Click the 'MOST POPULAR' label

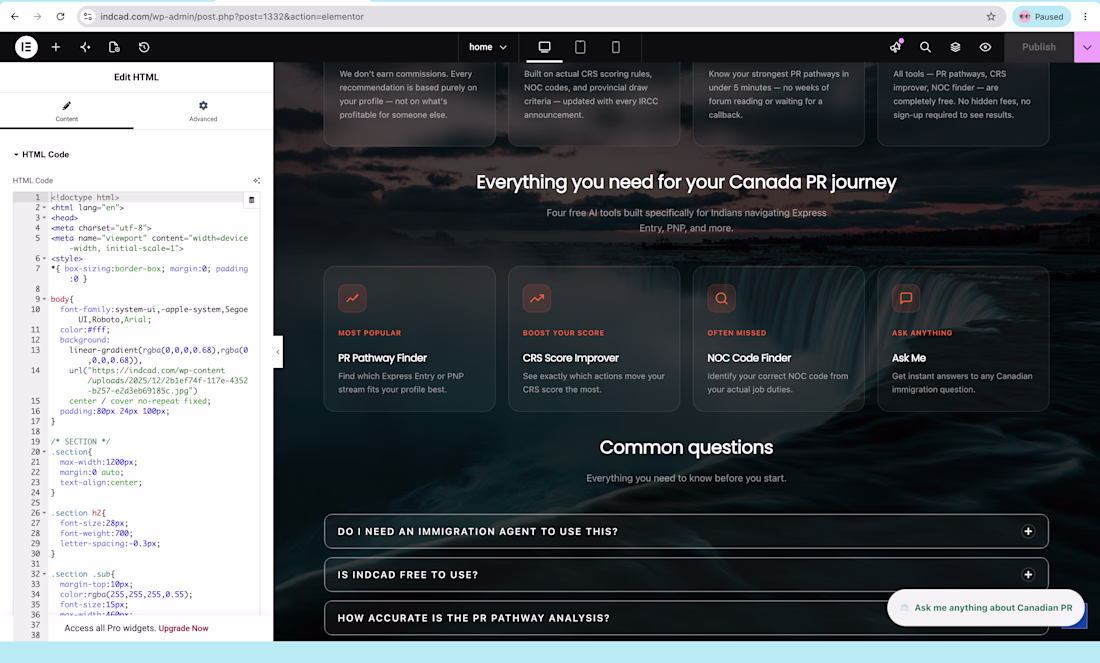[x=370, y=333]
